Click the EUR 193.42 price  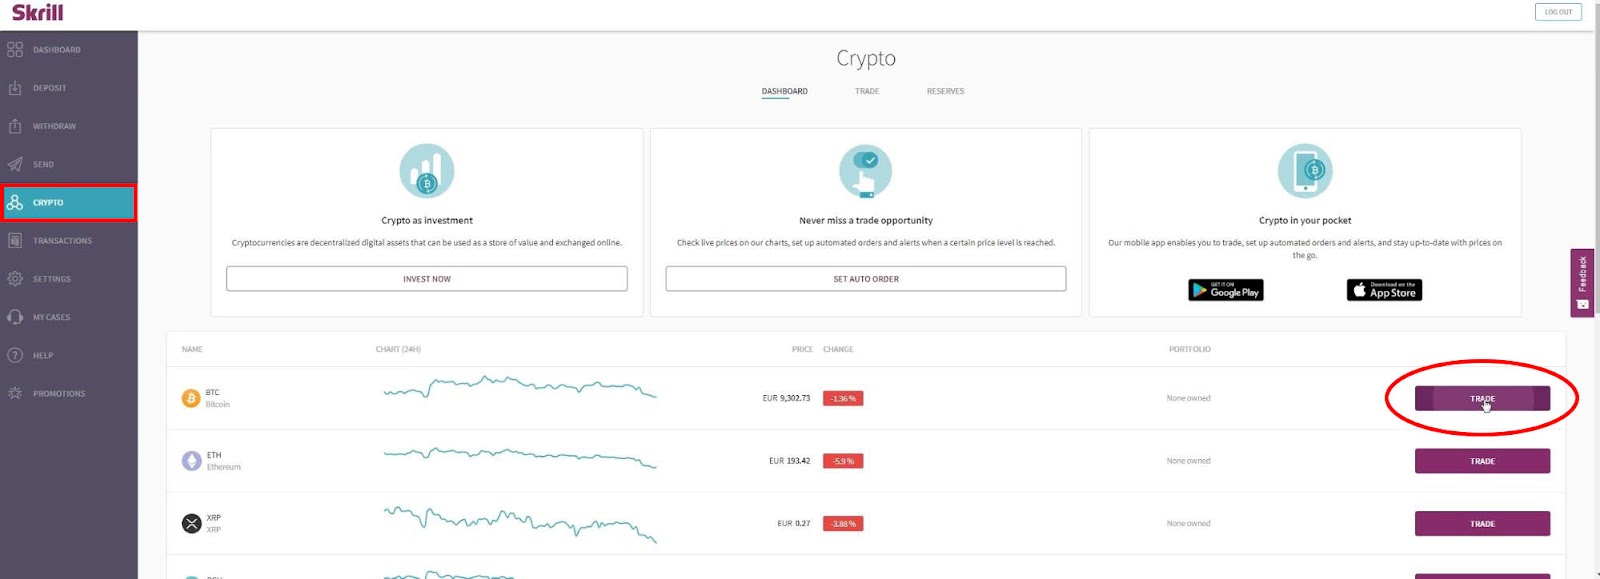789,461
